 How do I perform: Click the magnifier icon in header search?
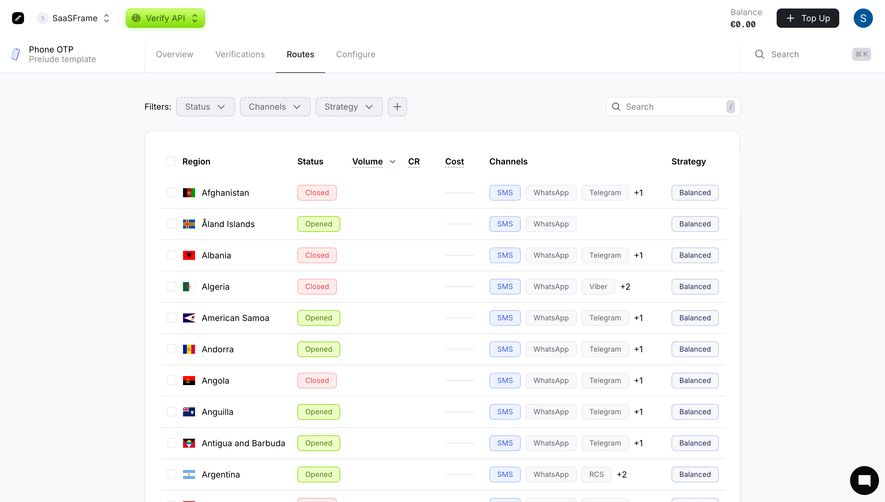760,54
